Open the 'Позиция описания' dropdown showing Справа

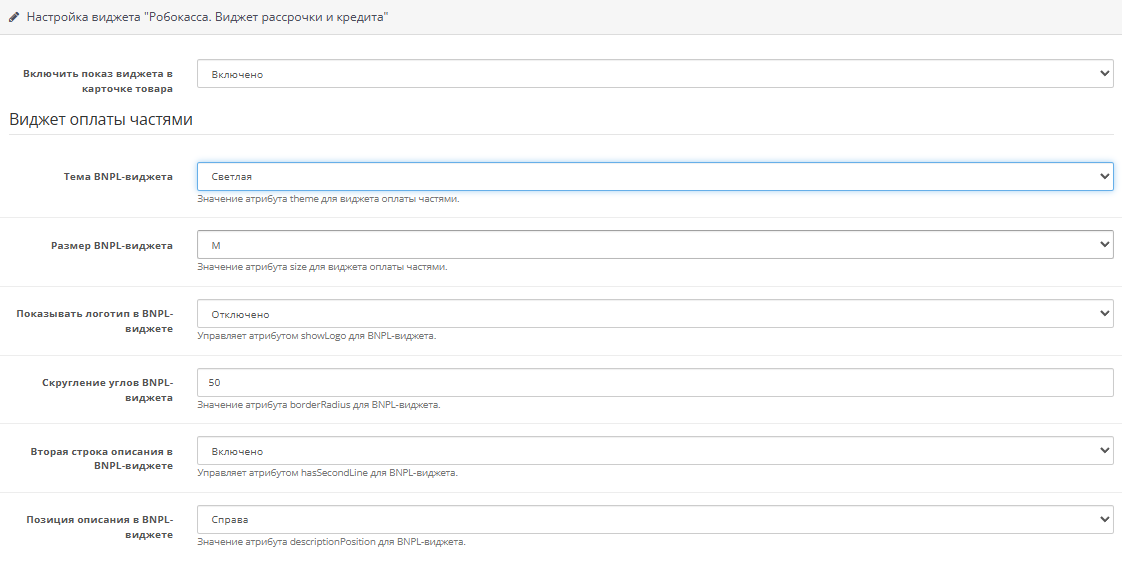[655, 520]
